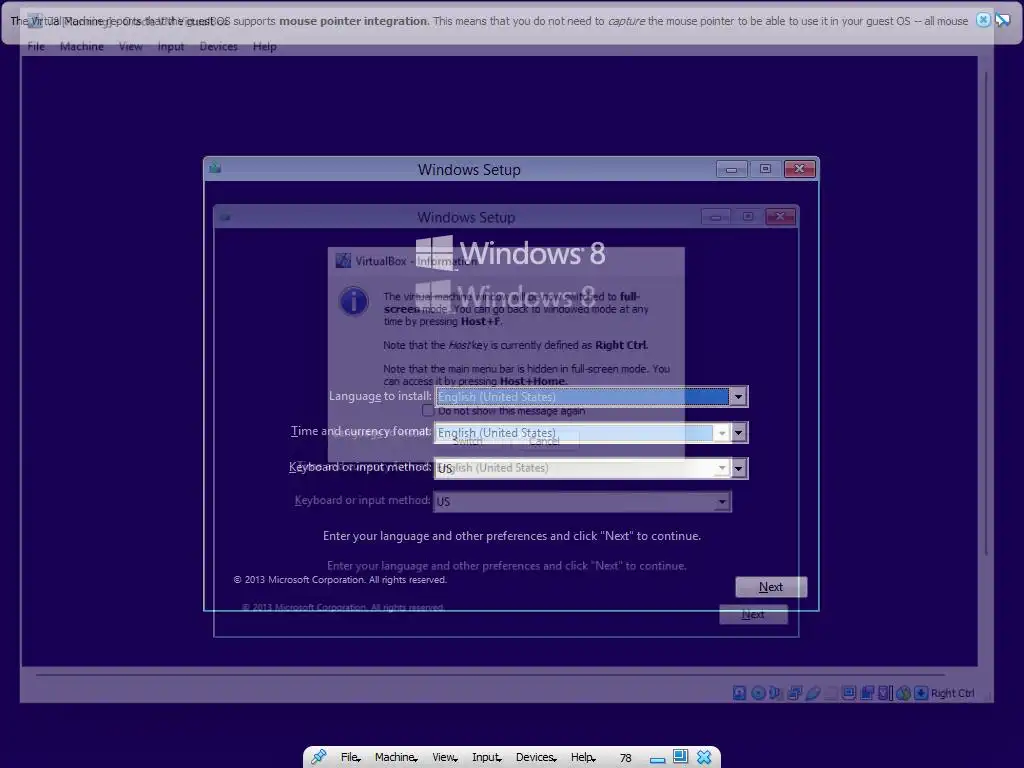This screenshot has height=768, width=1024.
Task: Click the vertical scrollbar of VM window
Action: click(x=986, y=313)
